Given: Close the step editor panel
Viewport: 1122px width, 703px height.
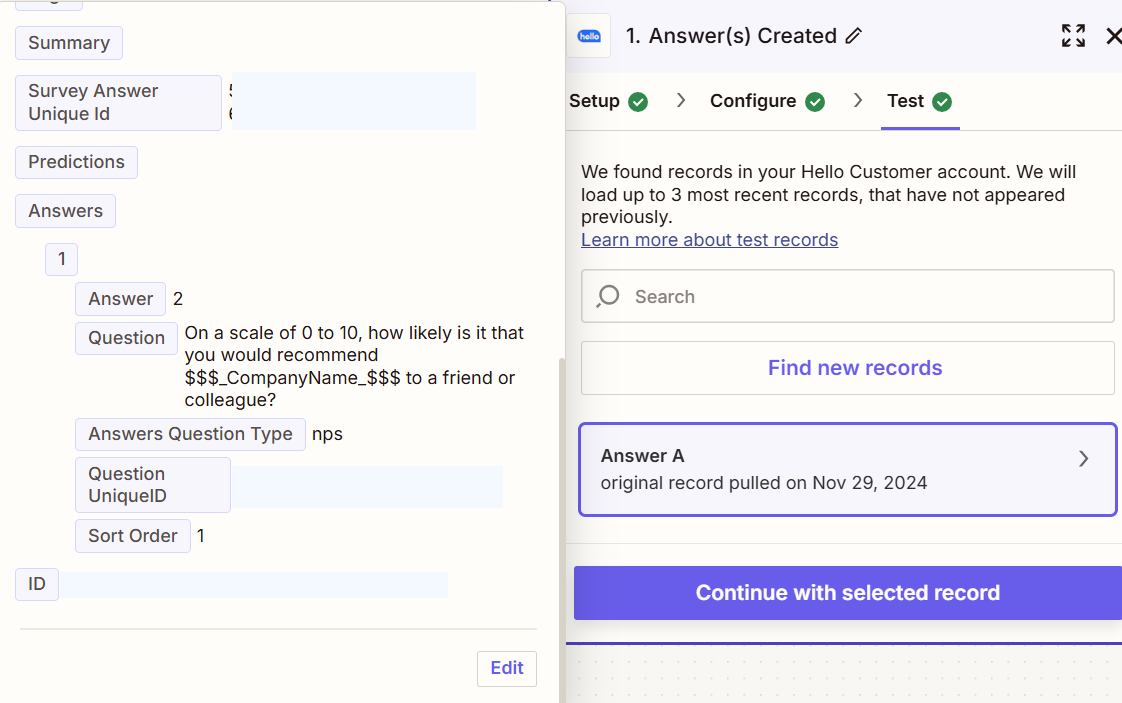Looking at the screenshot, I should [1112, 36].
